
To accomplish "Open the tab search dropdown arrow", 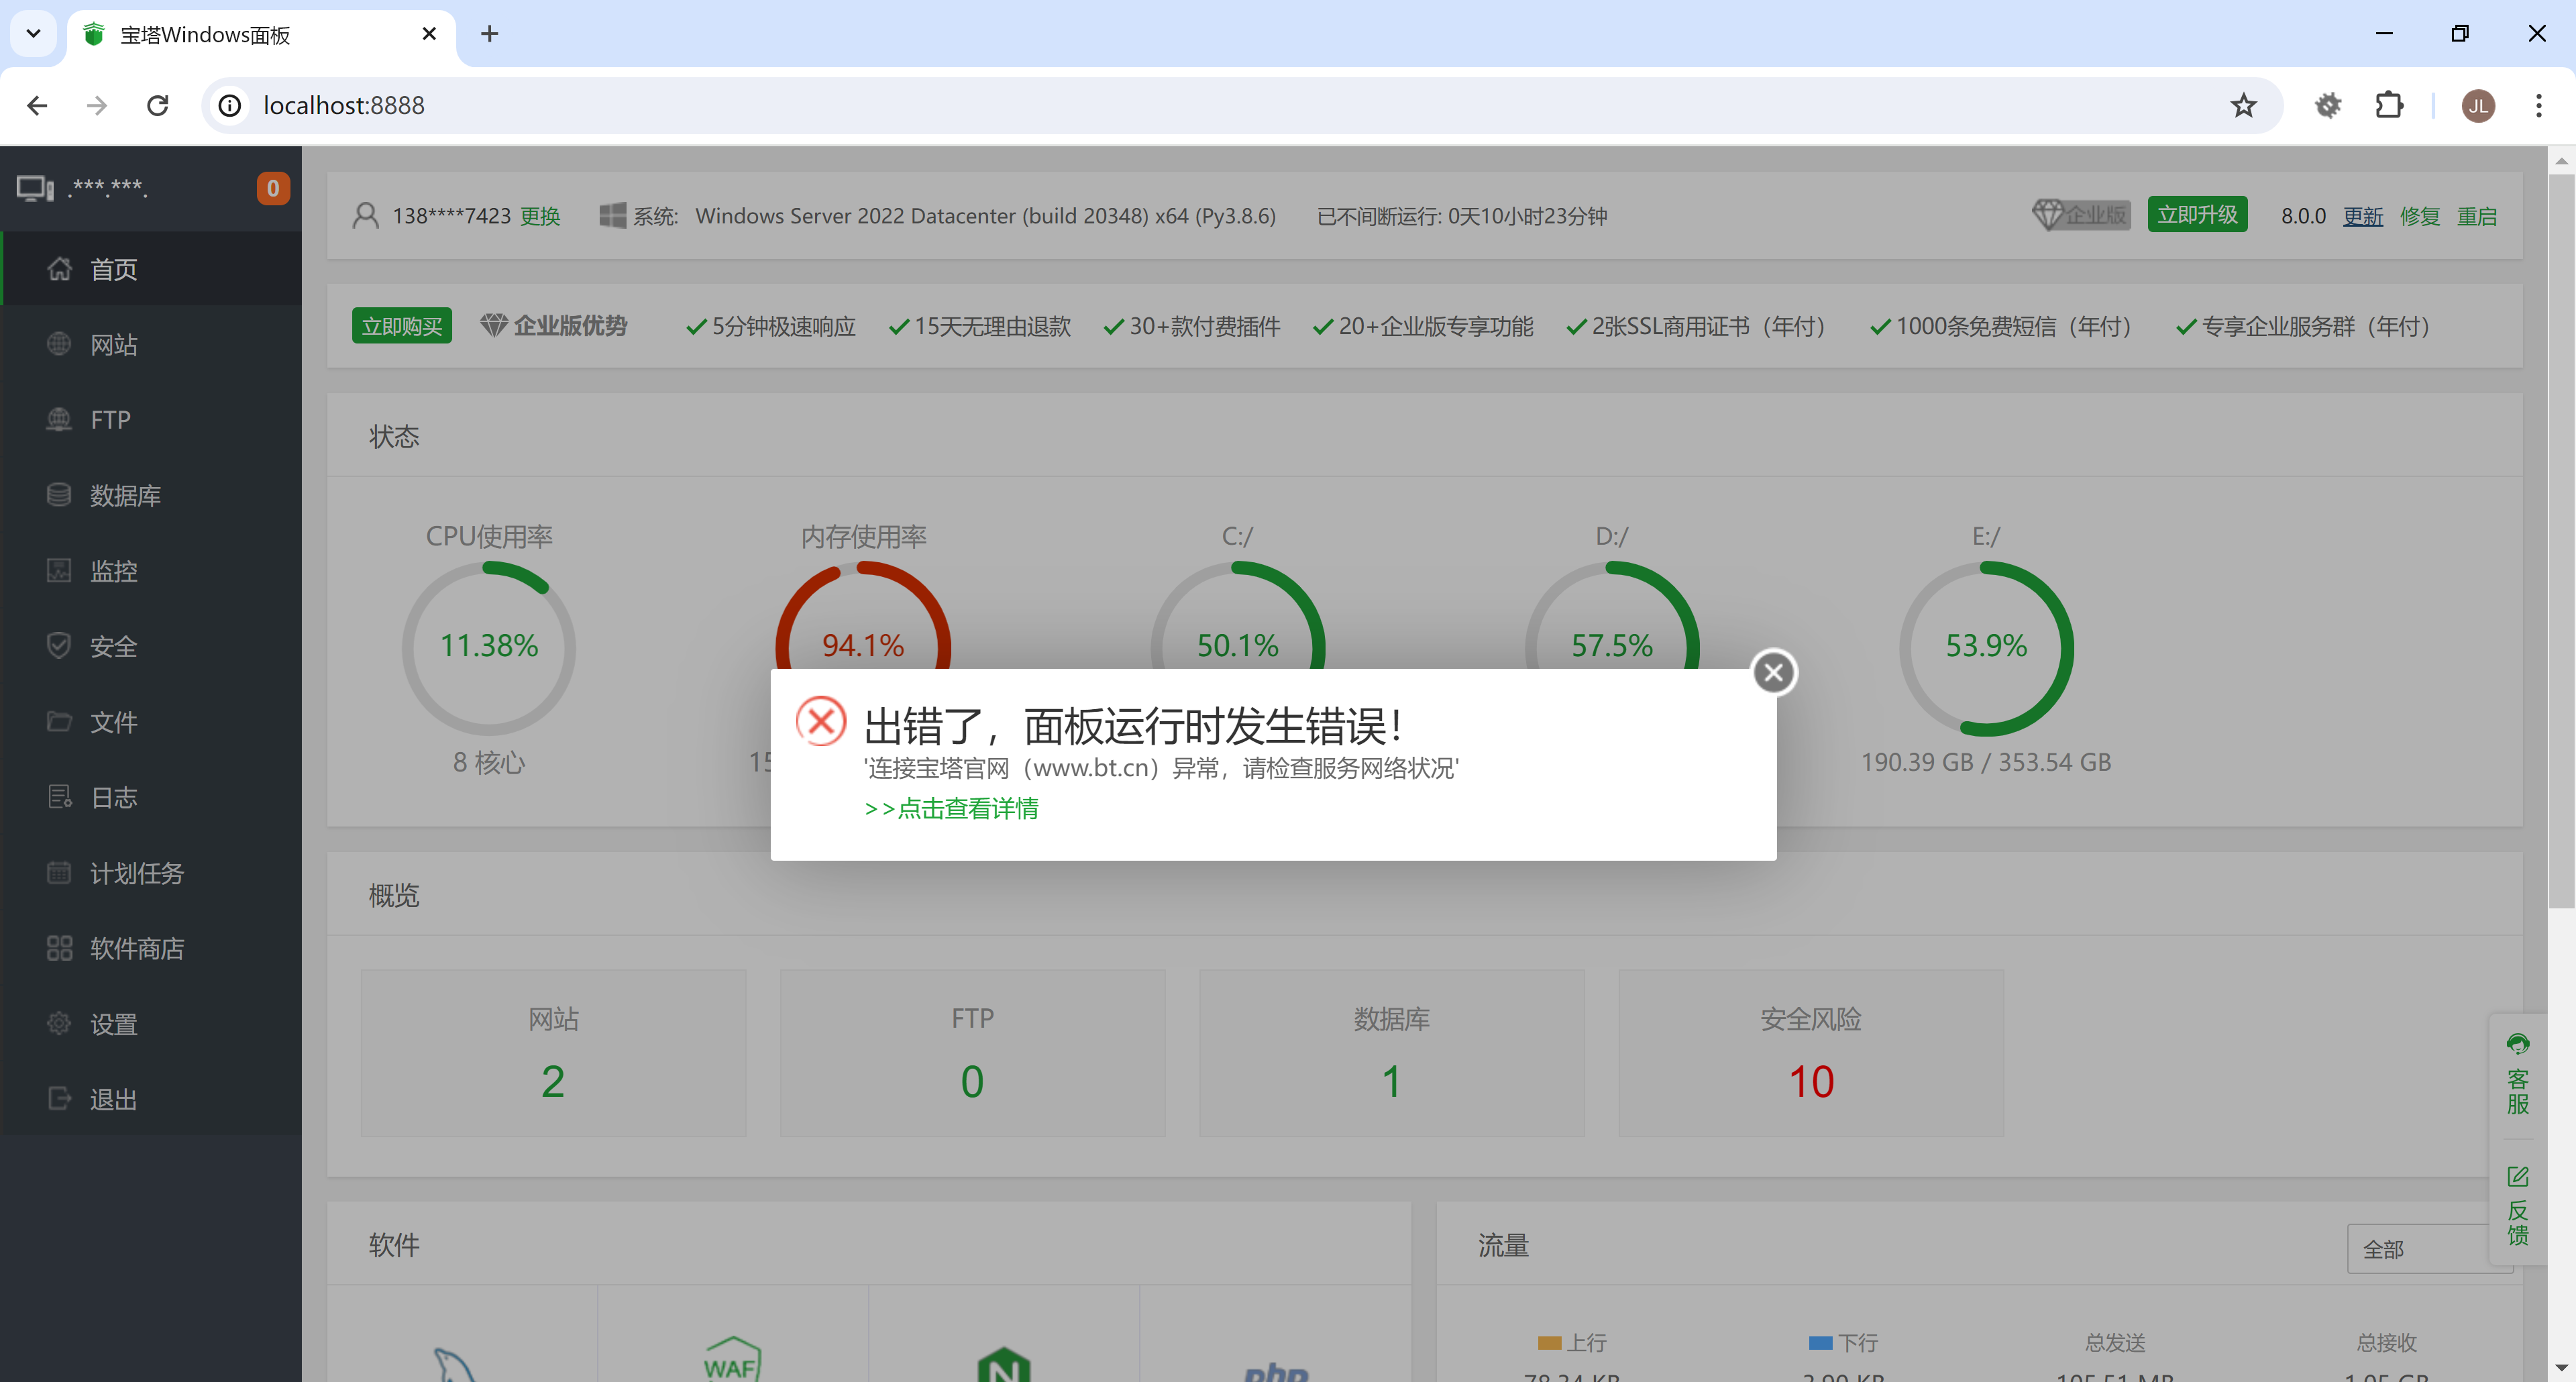I will pyautogui.click(x=33, y=33).
